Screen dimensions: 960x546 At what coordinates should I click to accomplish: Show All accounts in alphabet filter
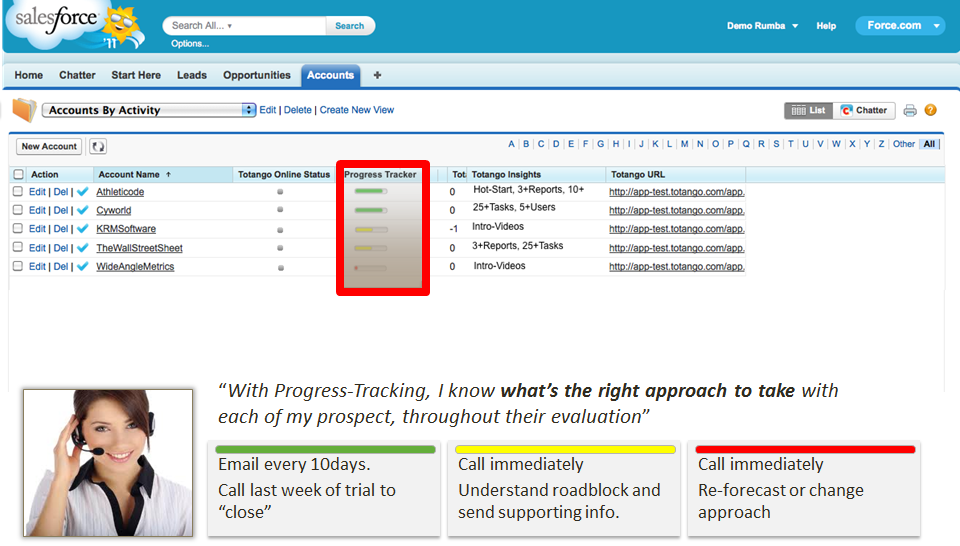coord(929,144)
